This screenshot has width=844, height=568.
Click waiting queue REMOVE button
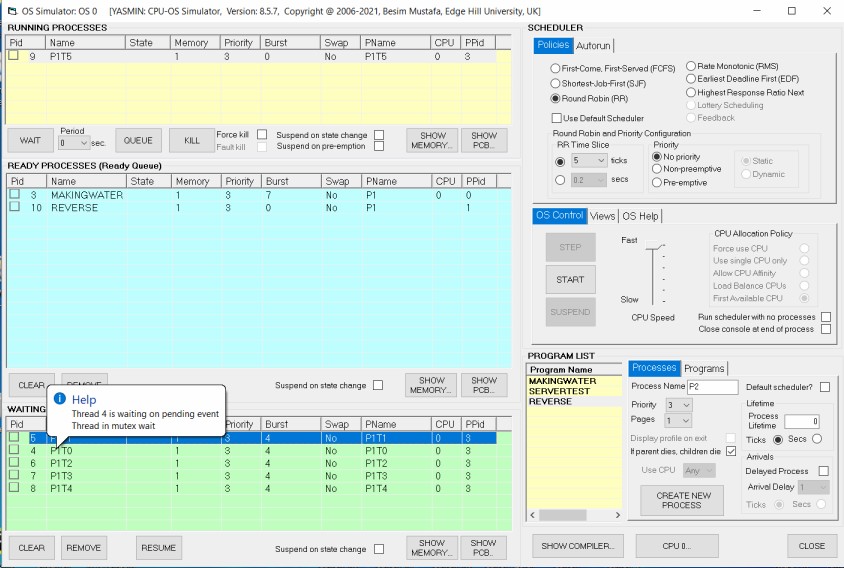83,548
